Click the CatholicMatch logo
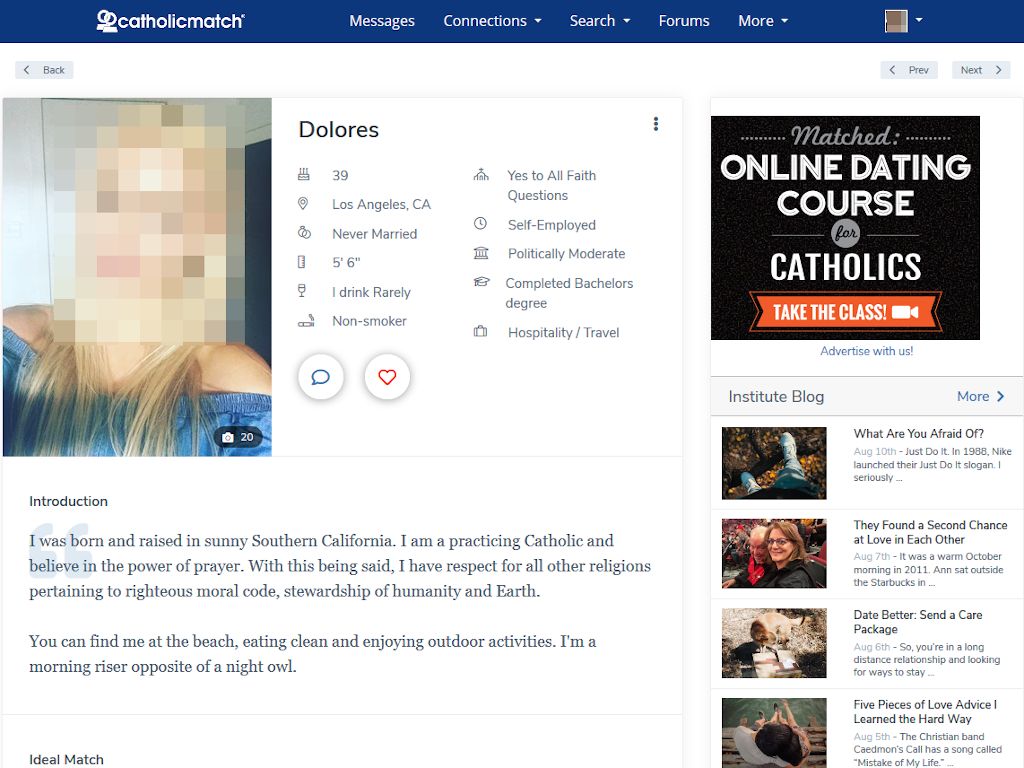This screenshot has width=1024, height=768. pos(171,21)
